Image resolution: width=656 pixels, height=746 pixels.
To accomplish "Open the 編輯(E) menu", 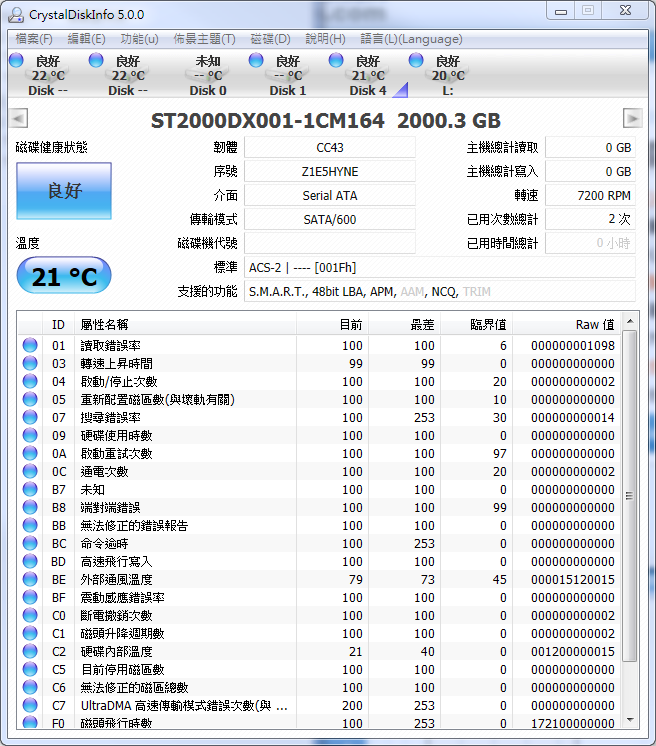I will (87, 39).
